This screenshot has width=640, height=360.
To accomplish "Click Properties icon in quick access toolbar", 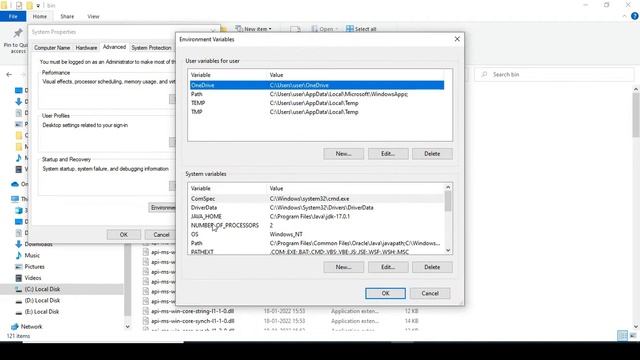I will (19, 5).
